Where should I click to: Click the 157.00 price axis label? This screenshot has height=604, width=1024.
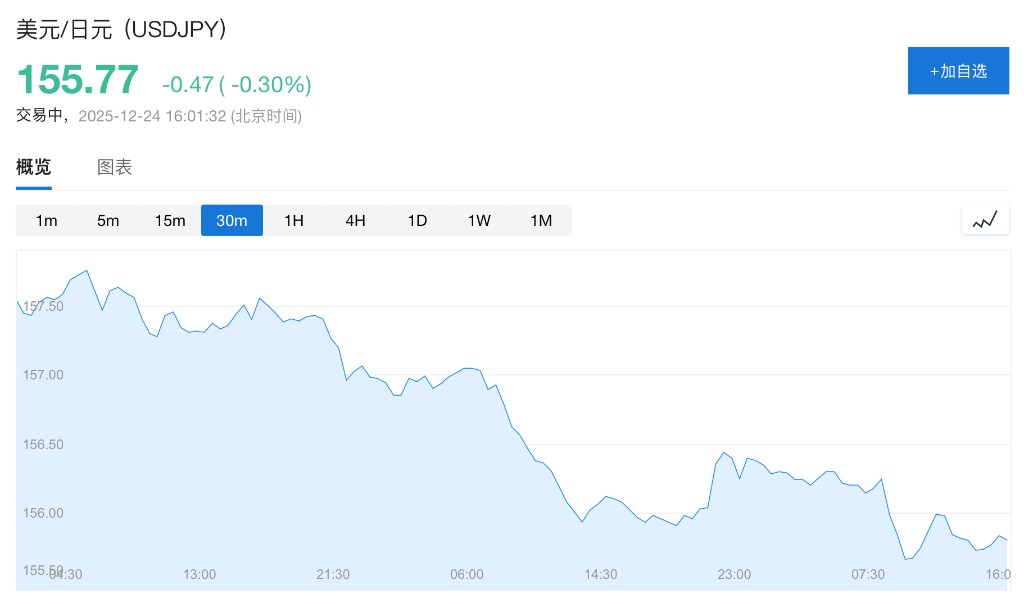pyautogui.click(x=43, y=375)
